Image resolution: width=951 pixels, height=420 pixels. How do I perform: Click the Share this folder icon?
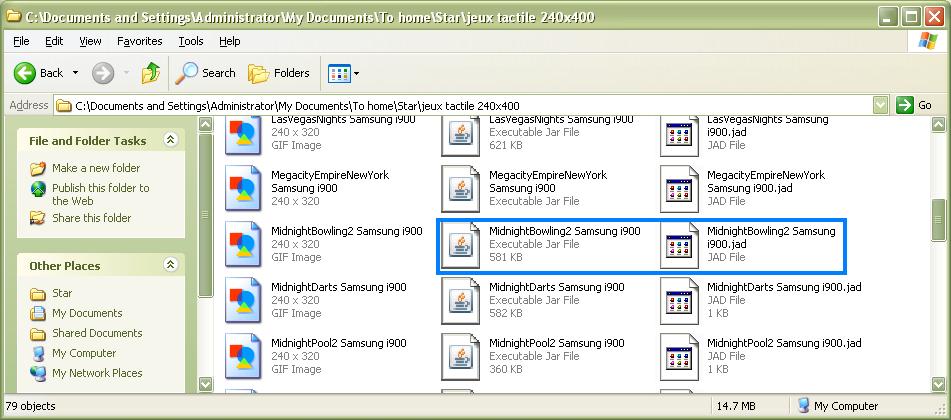[38, 218]
